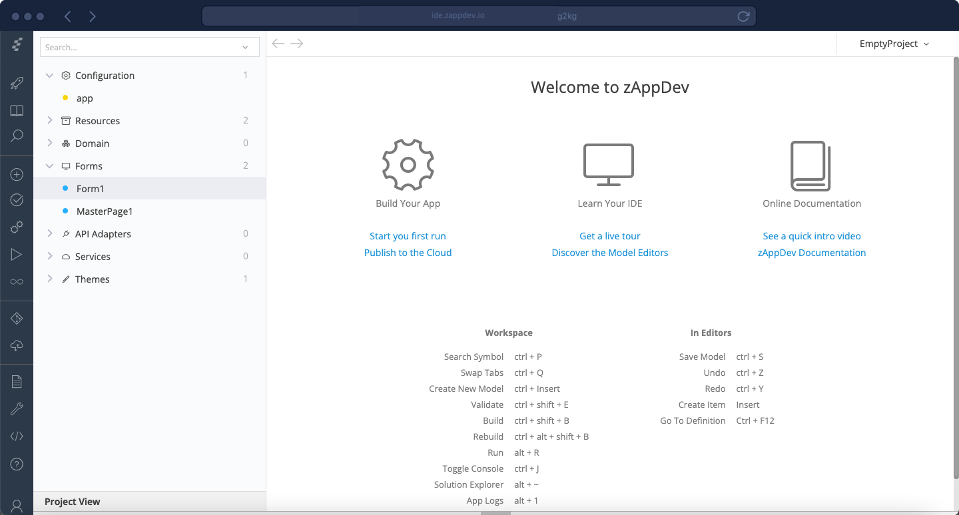
Task: Expand the Themes tree node
Action: pos(50,279)
